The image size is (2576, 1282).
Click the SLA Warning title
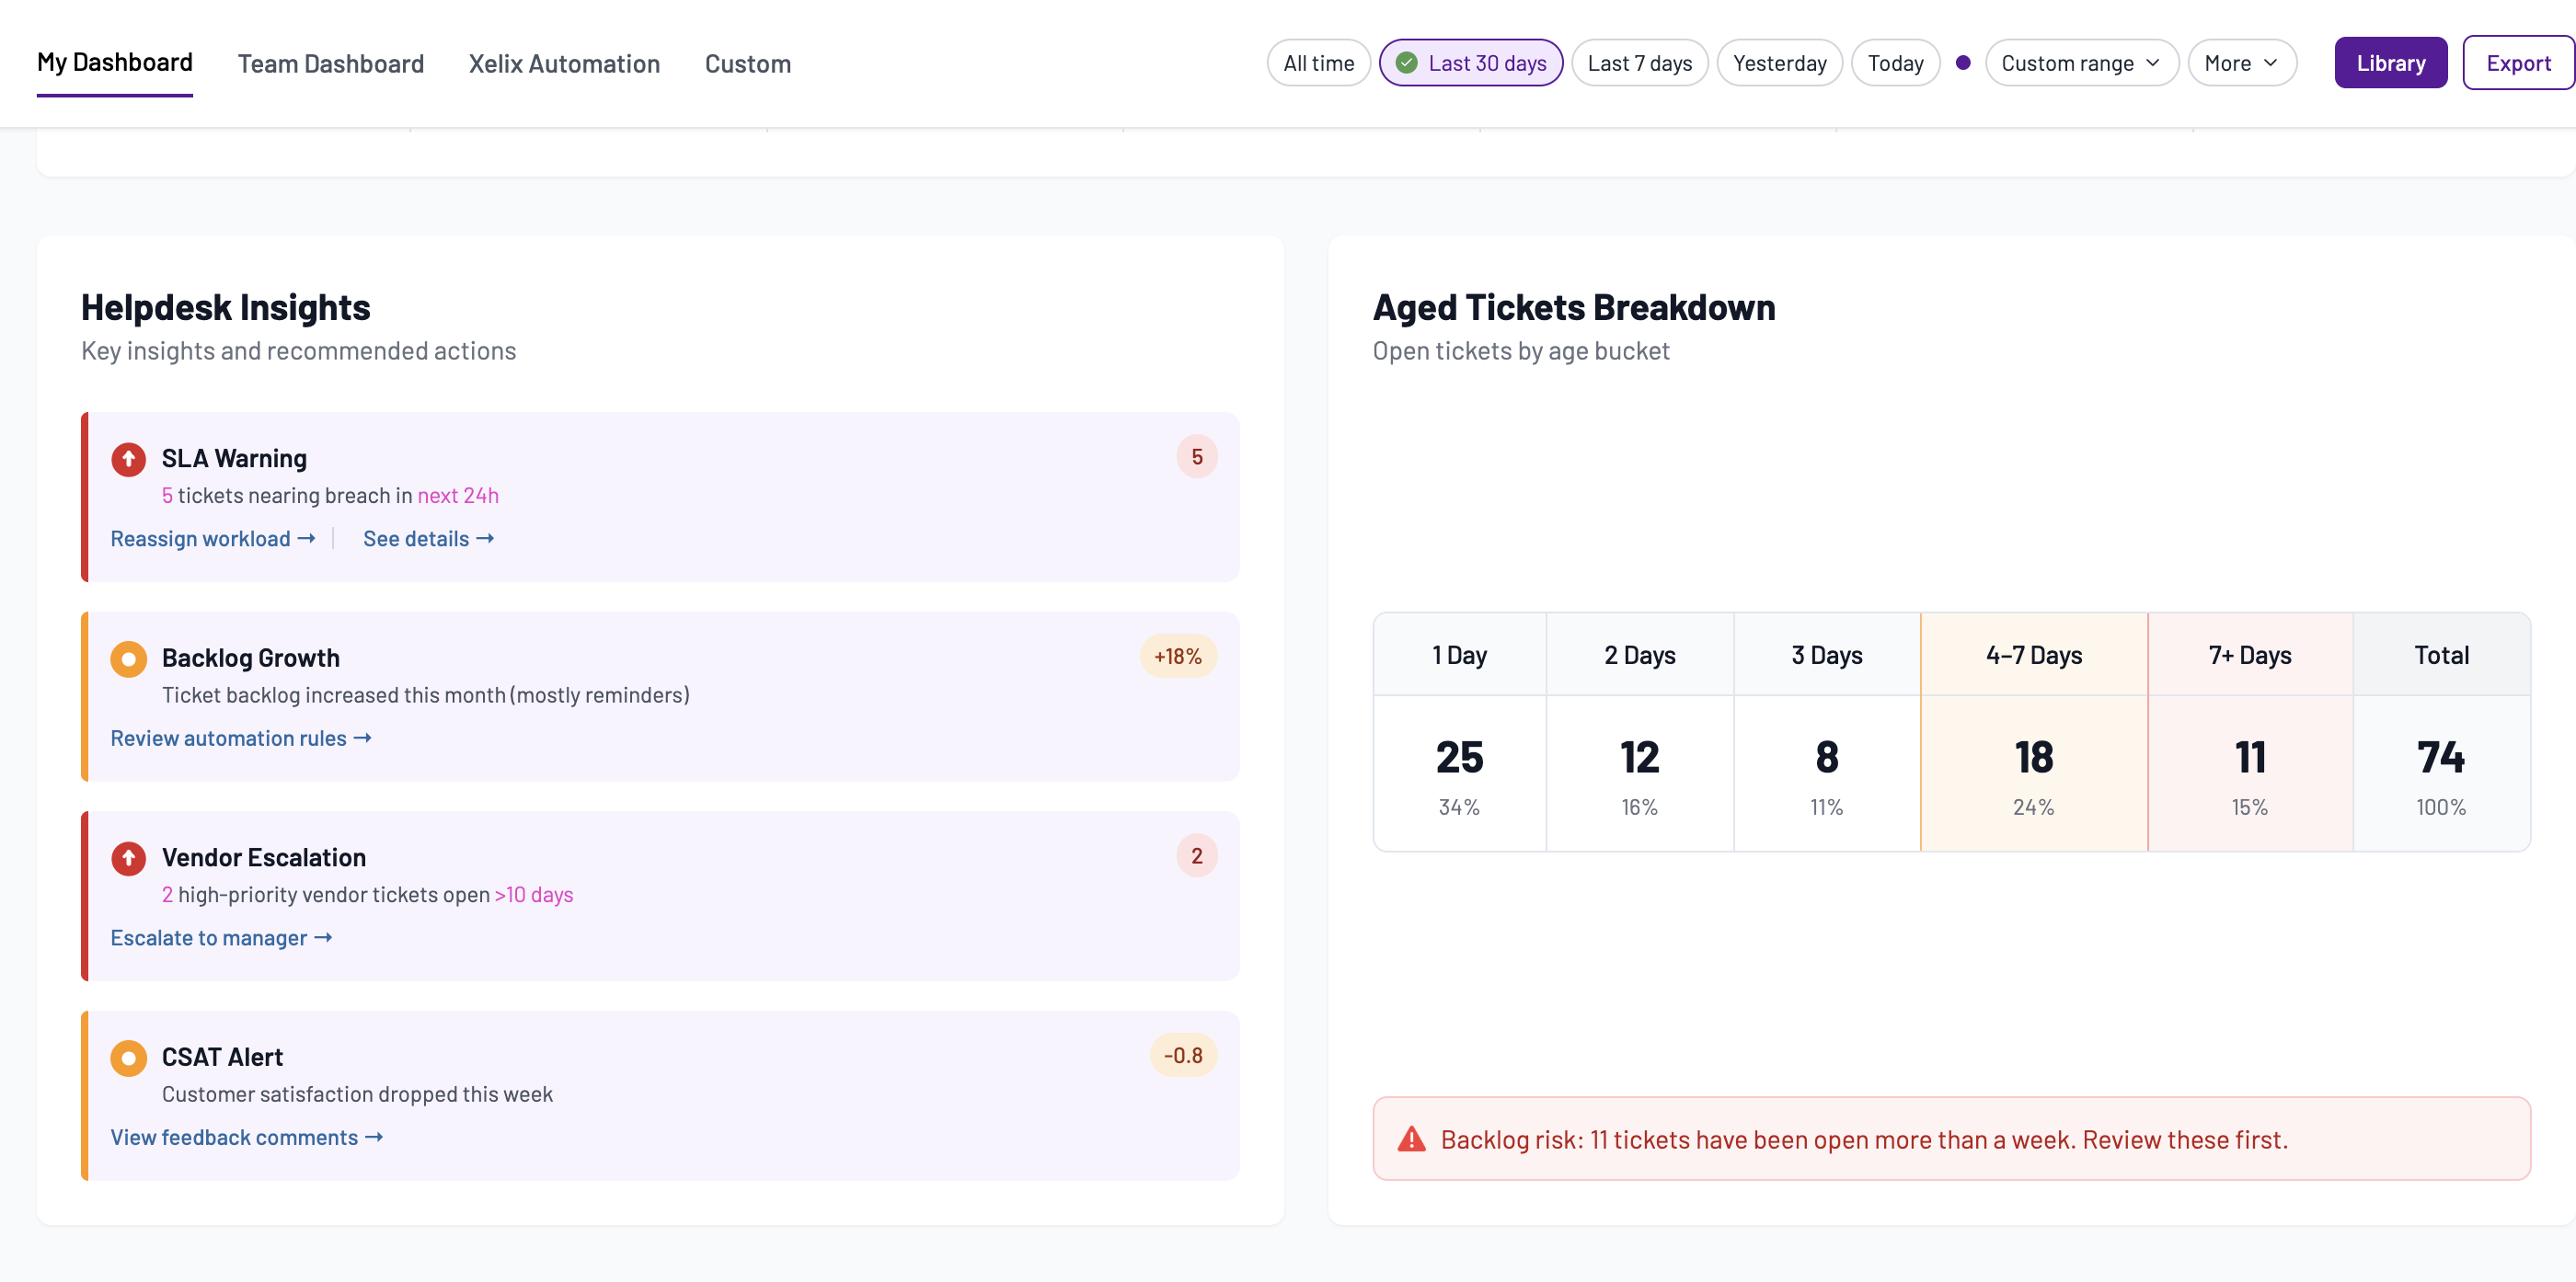tap(234, 458)
